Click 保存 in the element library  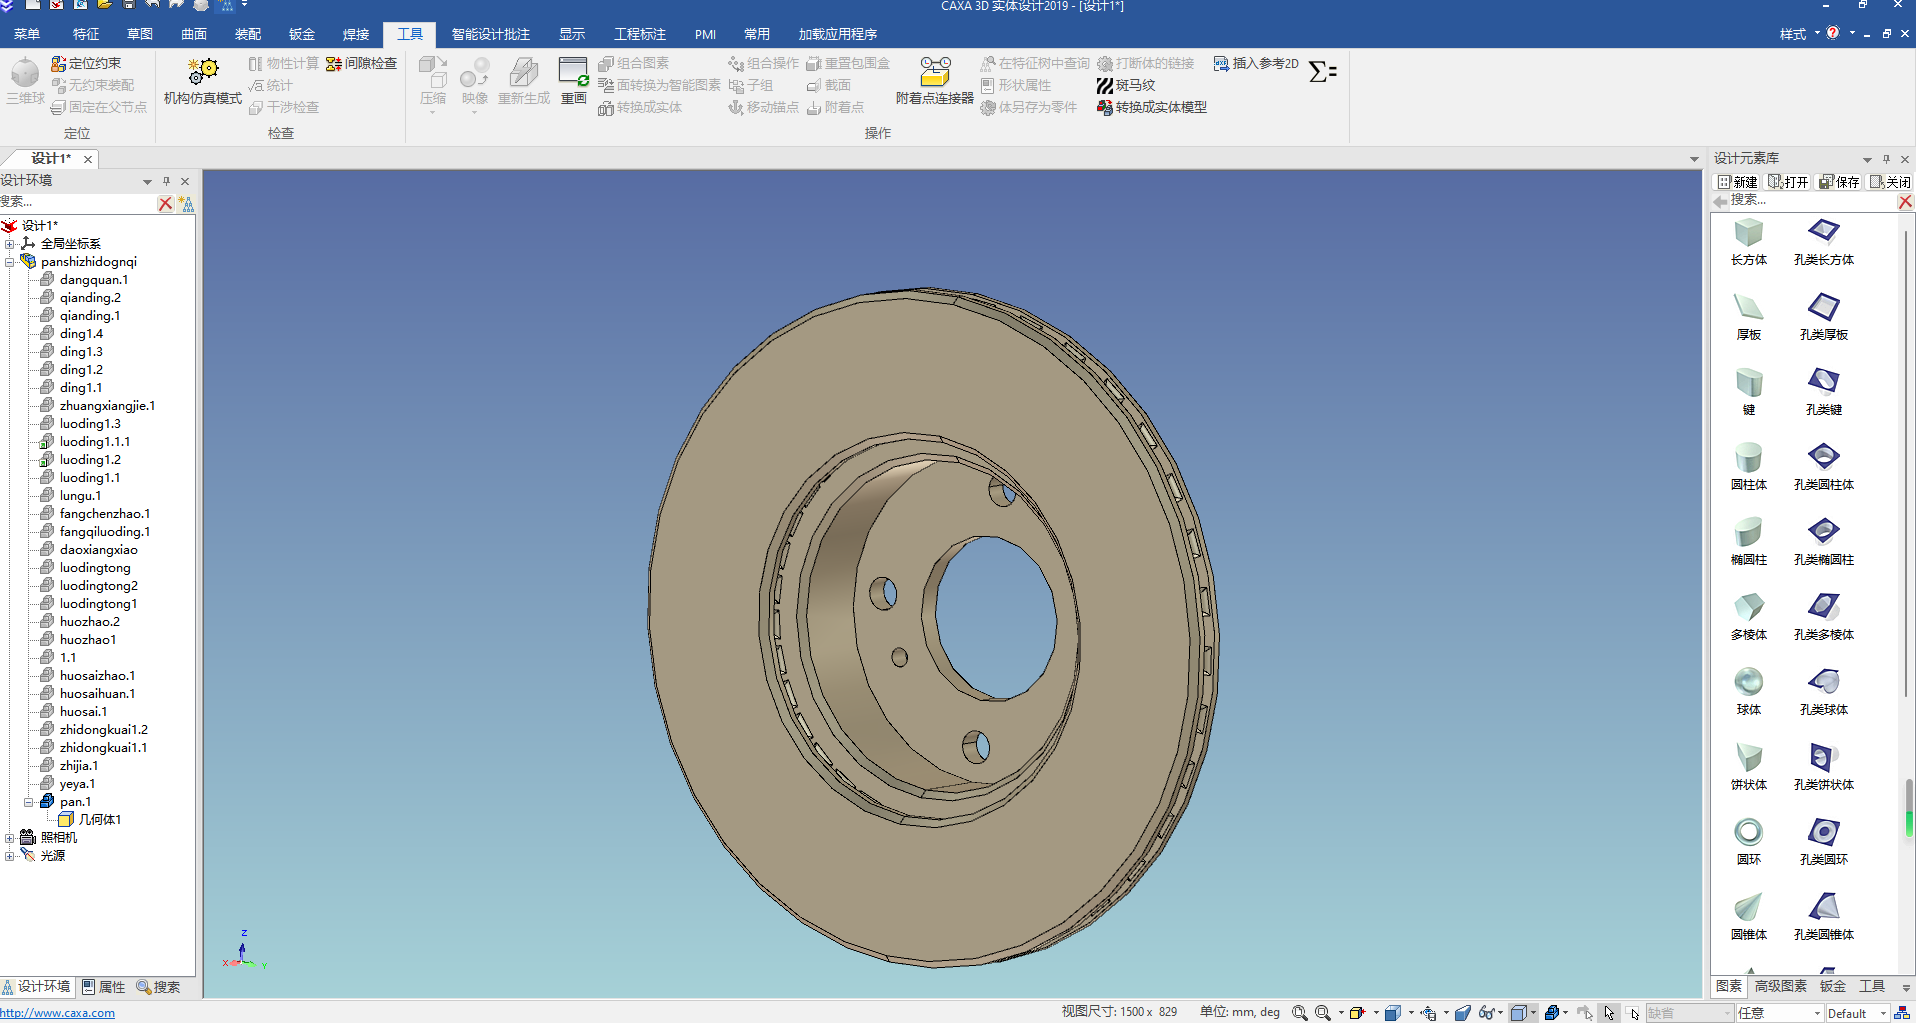pos(1840,182)
